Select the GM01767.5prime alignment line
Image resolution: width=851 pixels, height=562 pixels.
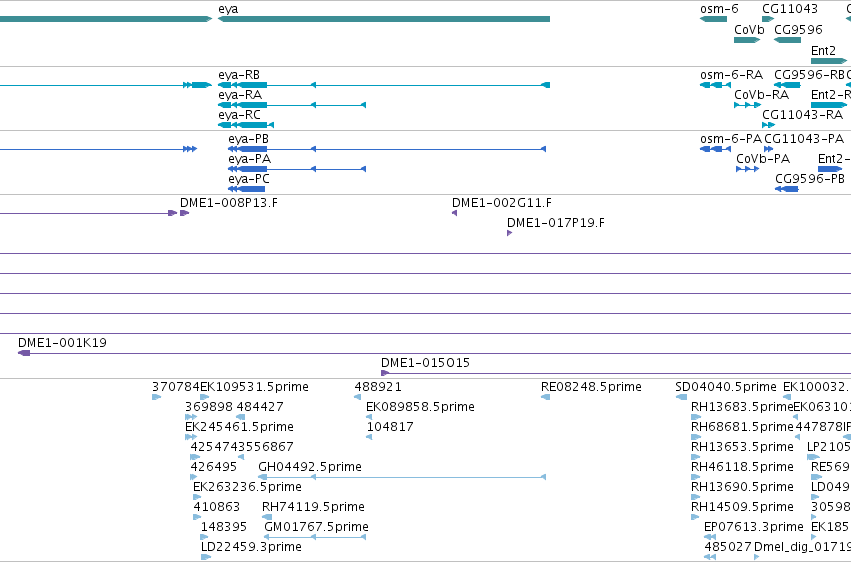coord(315,538)
